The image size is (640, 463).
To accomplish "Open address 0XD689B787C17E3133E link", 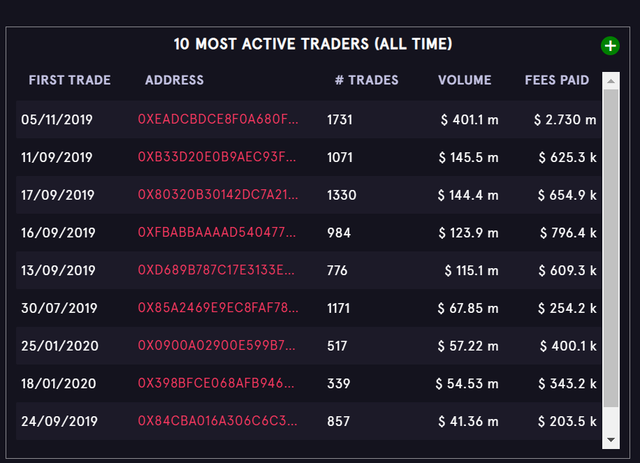I will [216, 270].
